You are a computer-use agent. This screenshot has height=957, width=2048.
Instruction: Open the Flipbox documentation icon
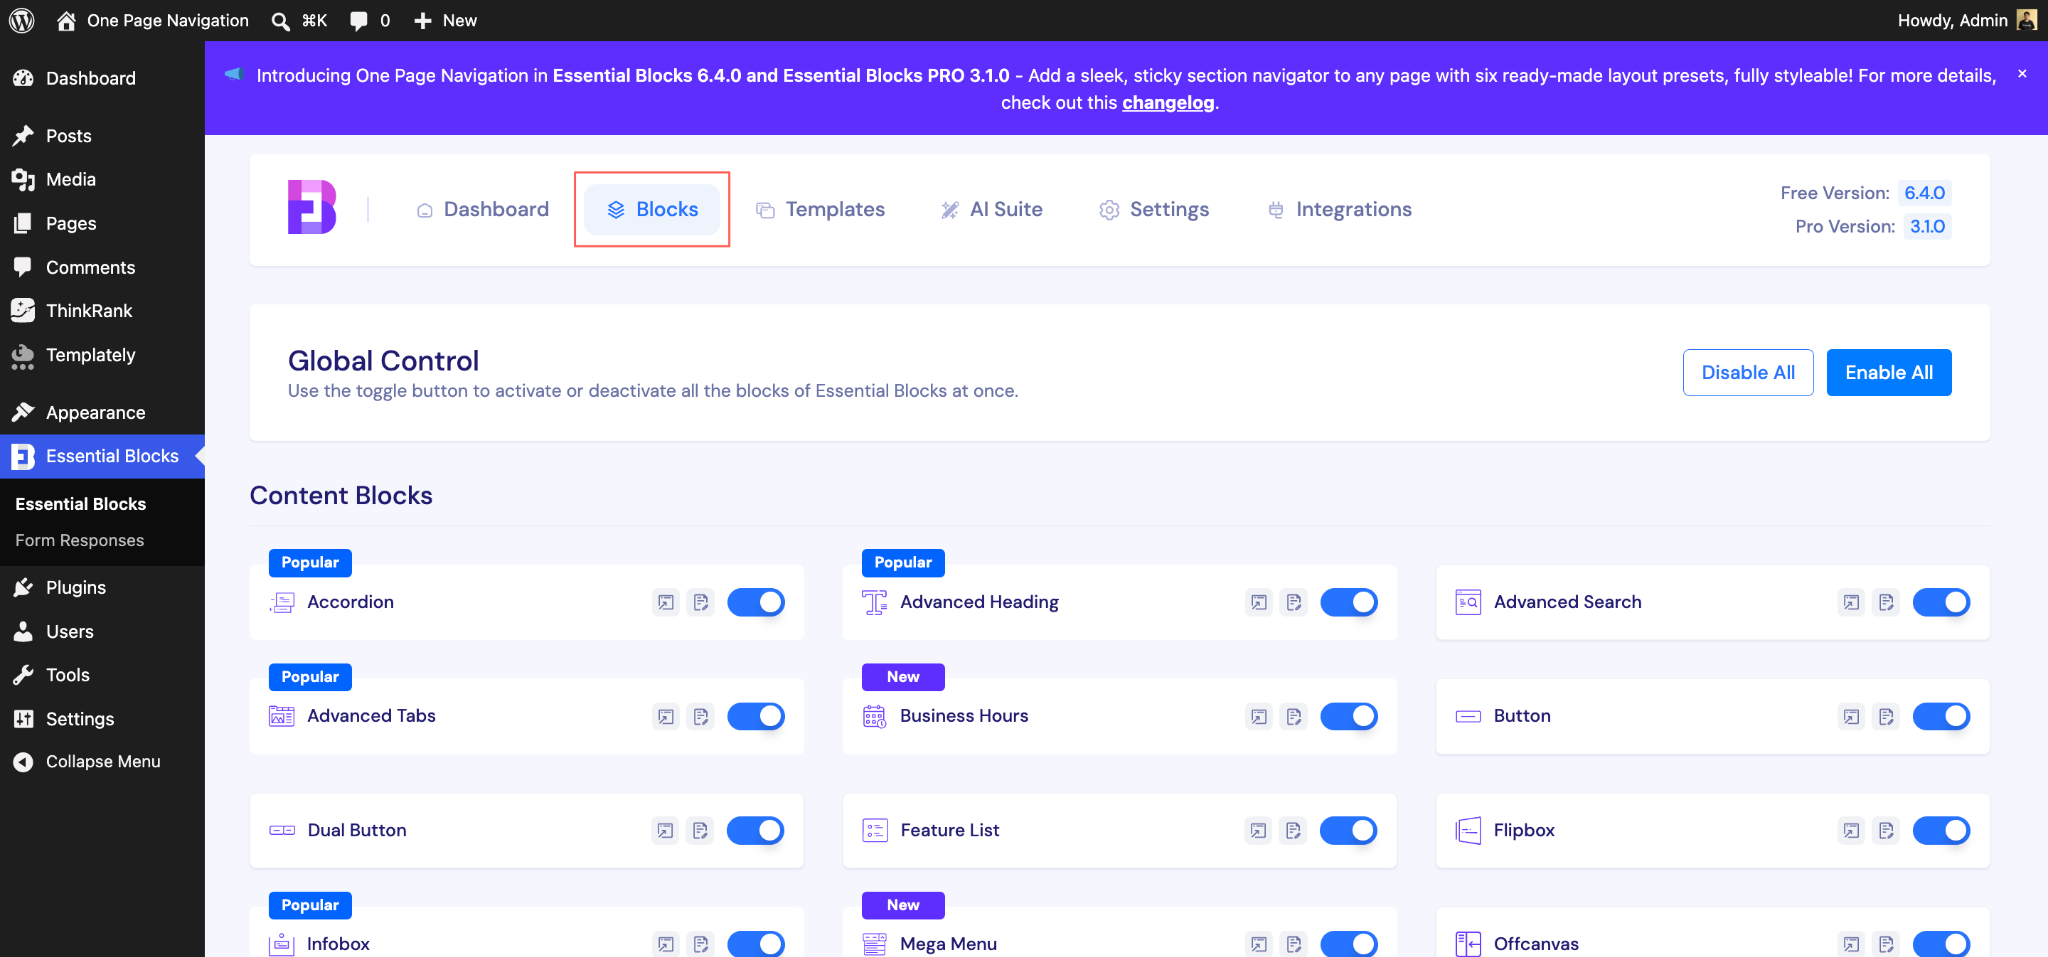coord(1886,830)
